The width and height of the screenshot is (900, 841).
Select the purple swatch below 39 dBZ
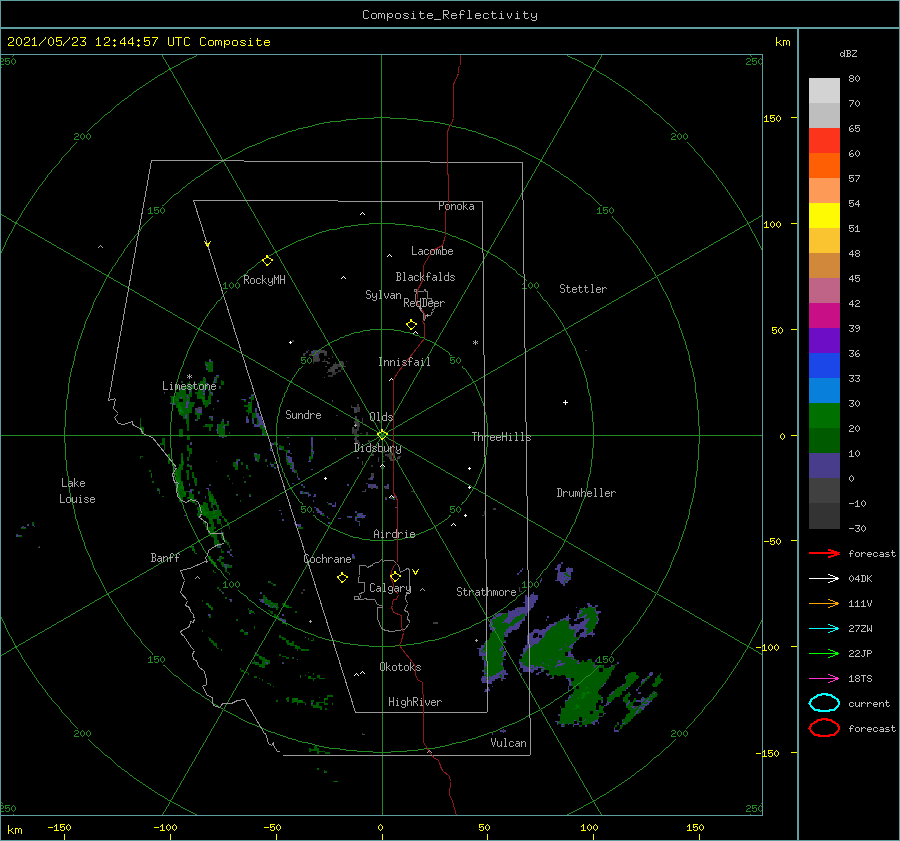(824, 341)
